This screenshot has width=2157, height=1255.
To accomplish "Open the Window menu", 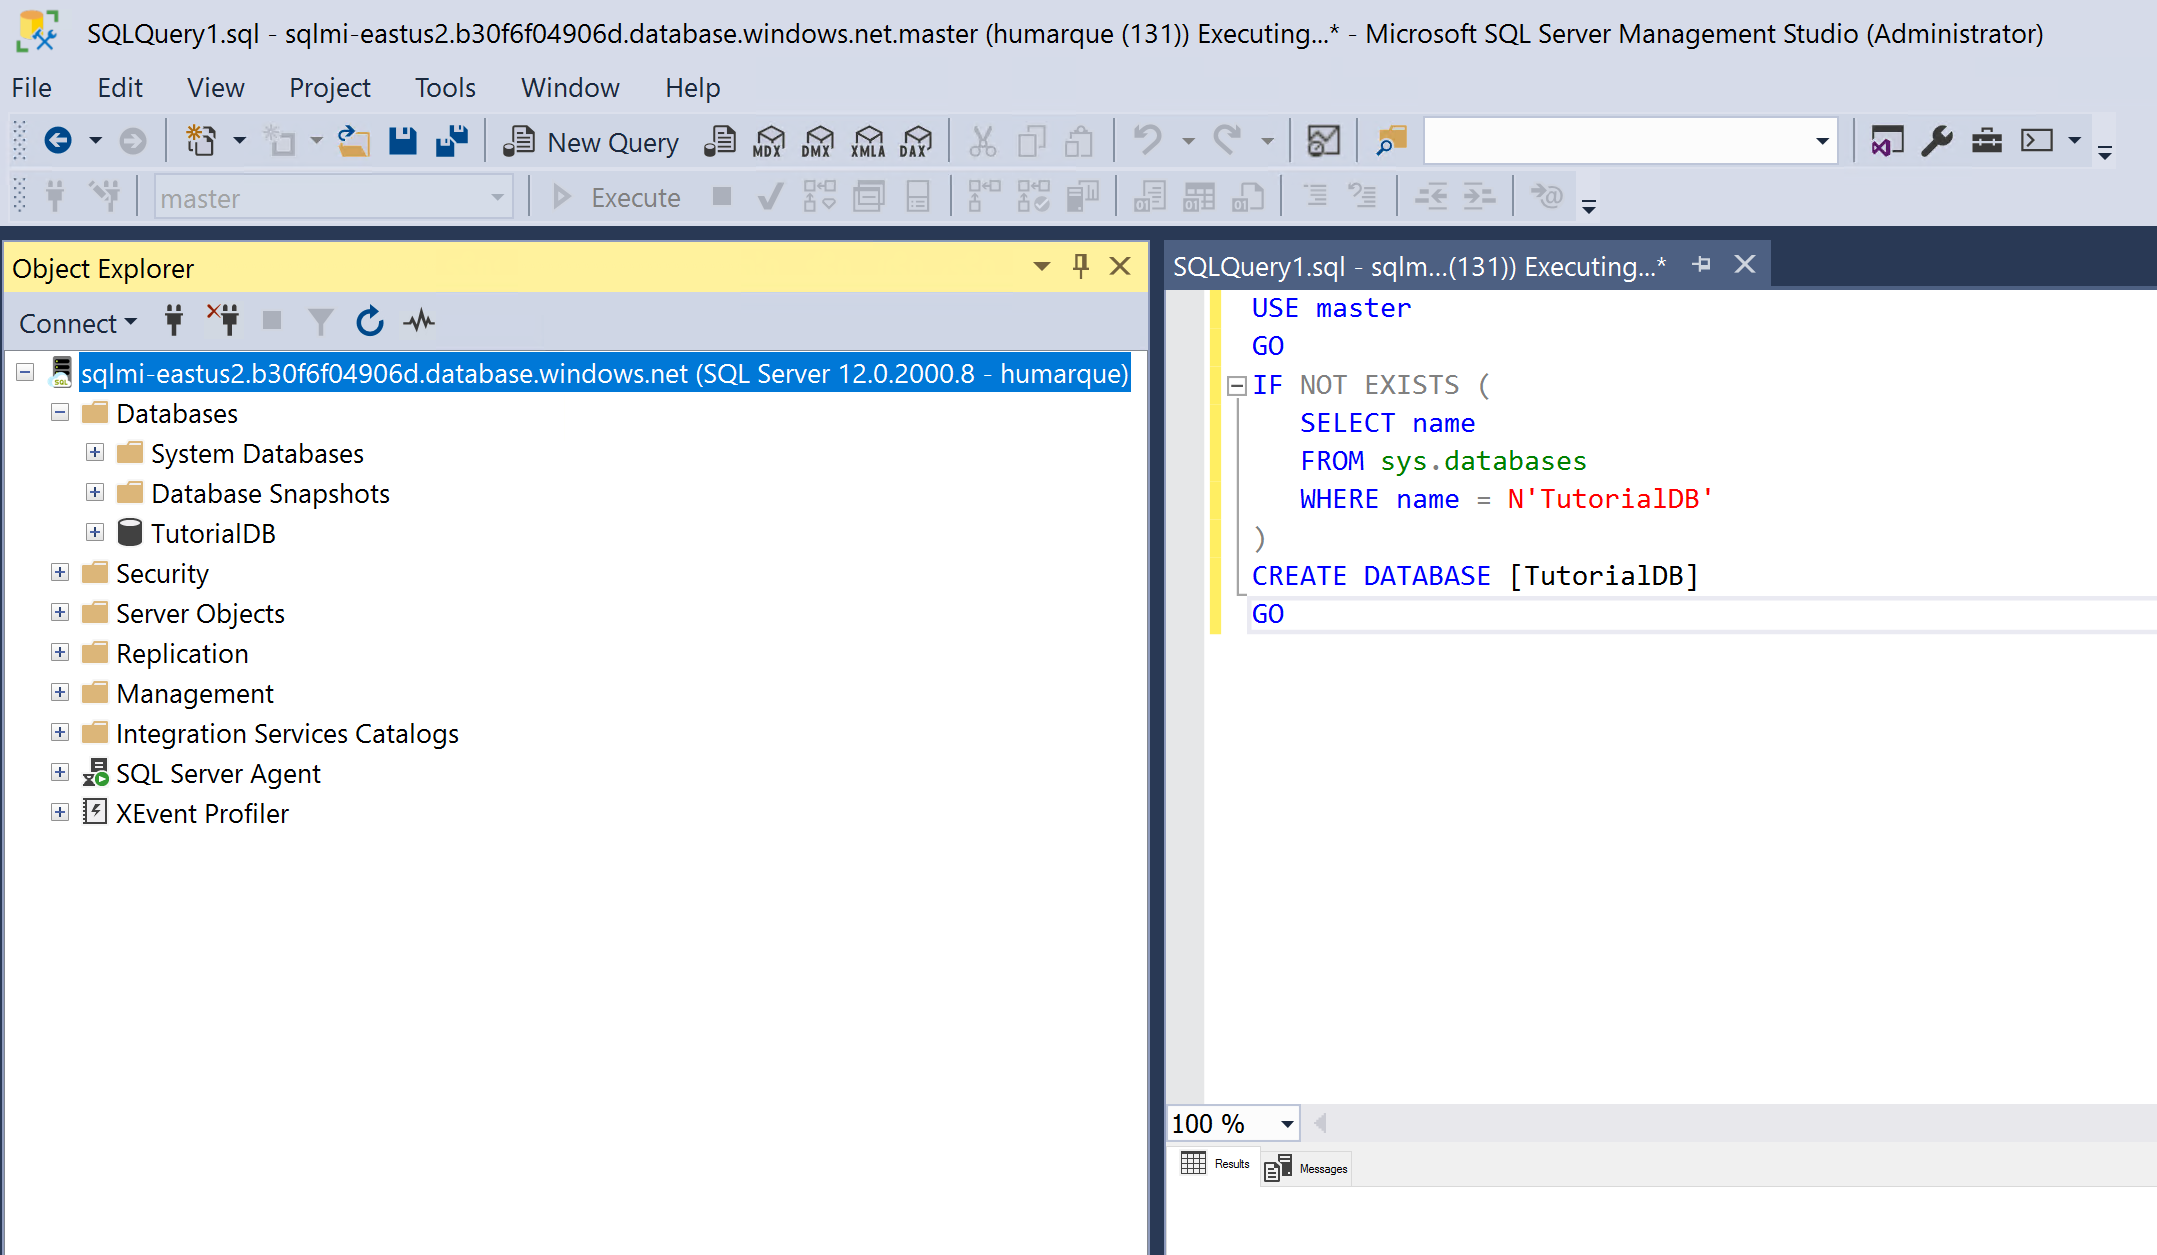I will (x=570, y=88).
